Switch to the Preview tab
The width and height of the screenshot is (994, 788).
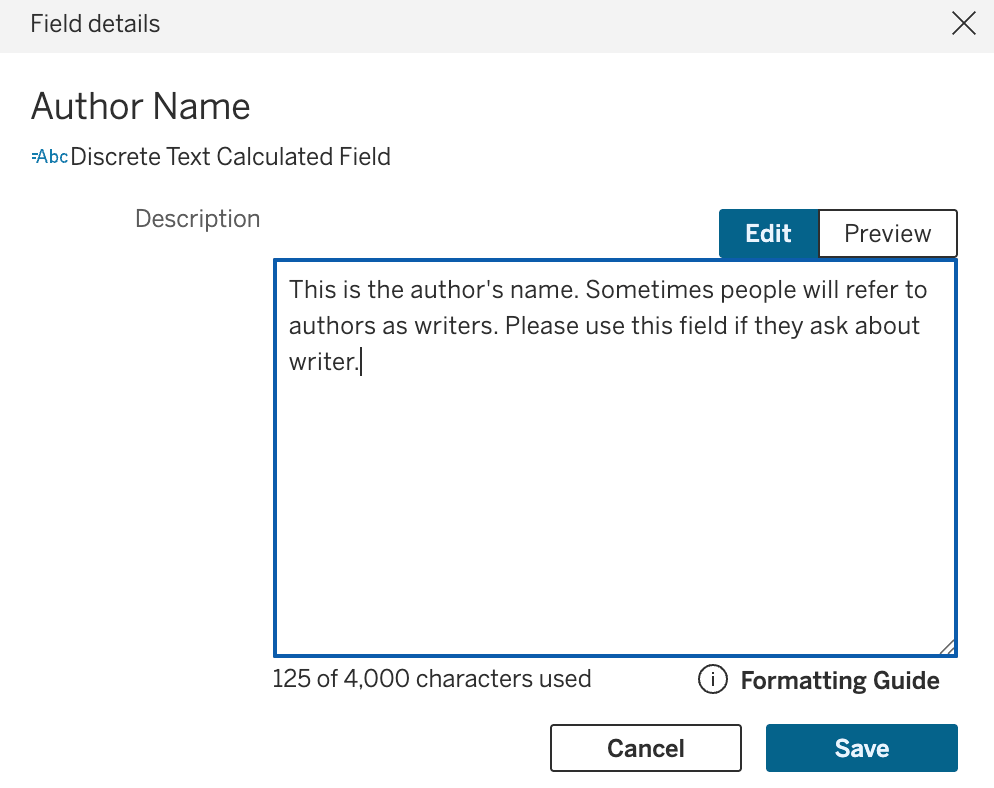coord(888,233)
